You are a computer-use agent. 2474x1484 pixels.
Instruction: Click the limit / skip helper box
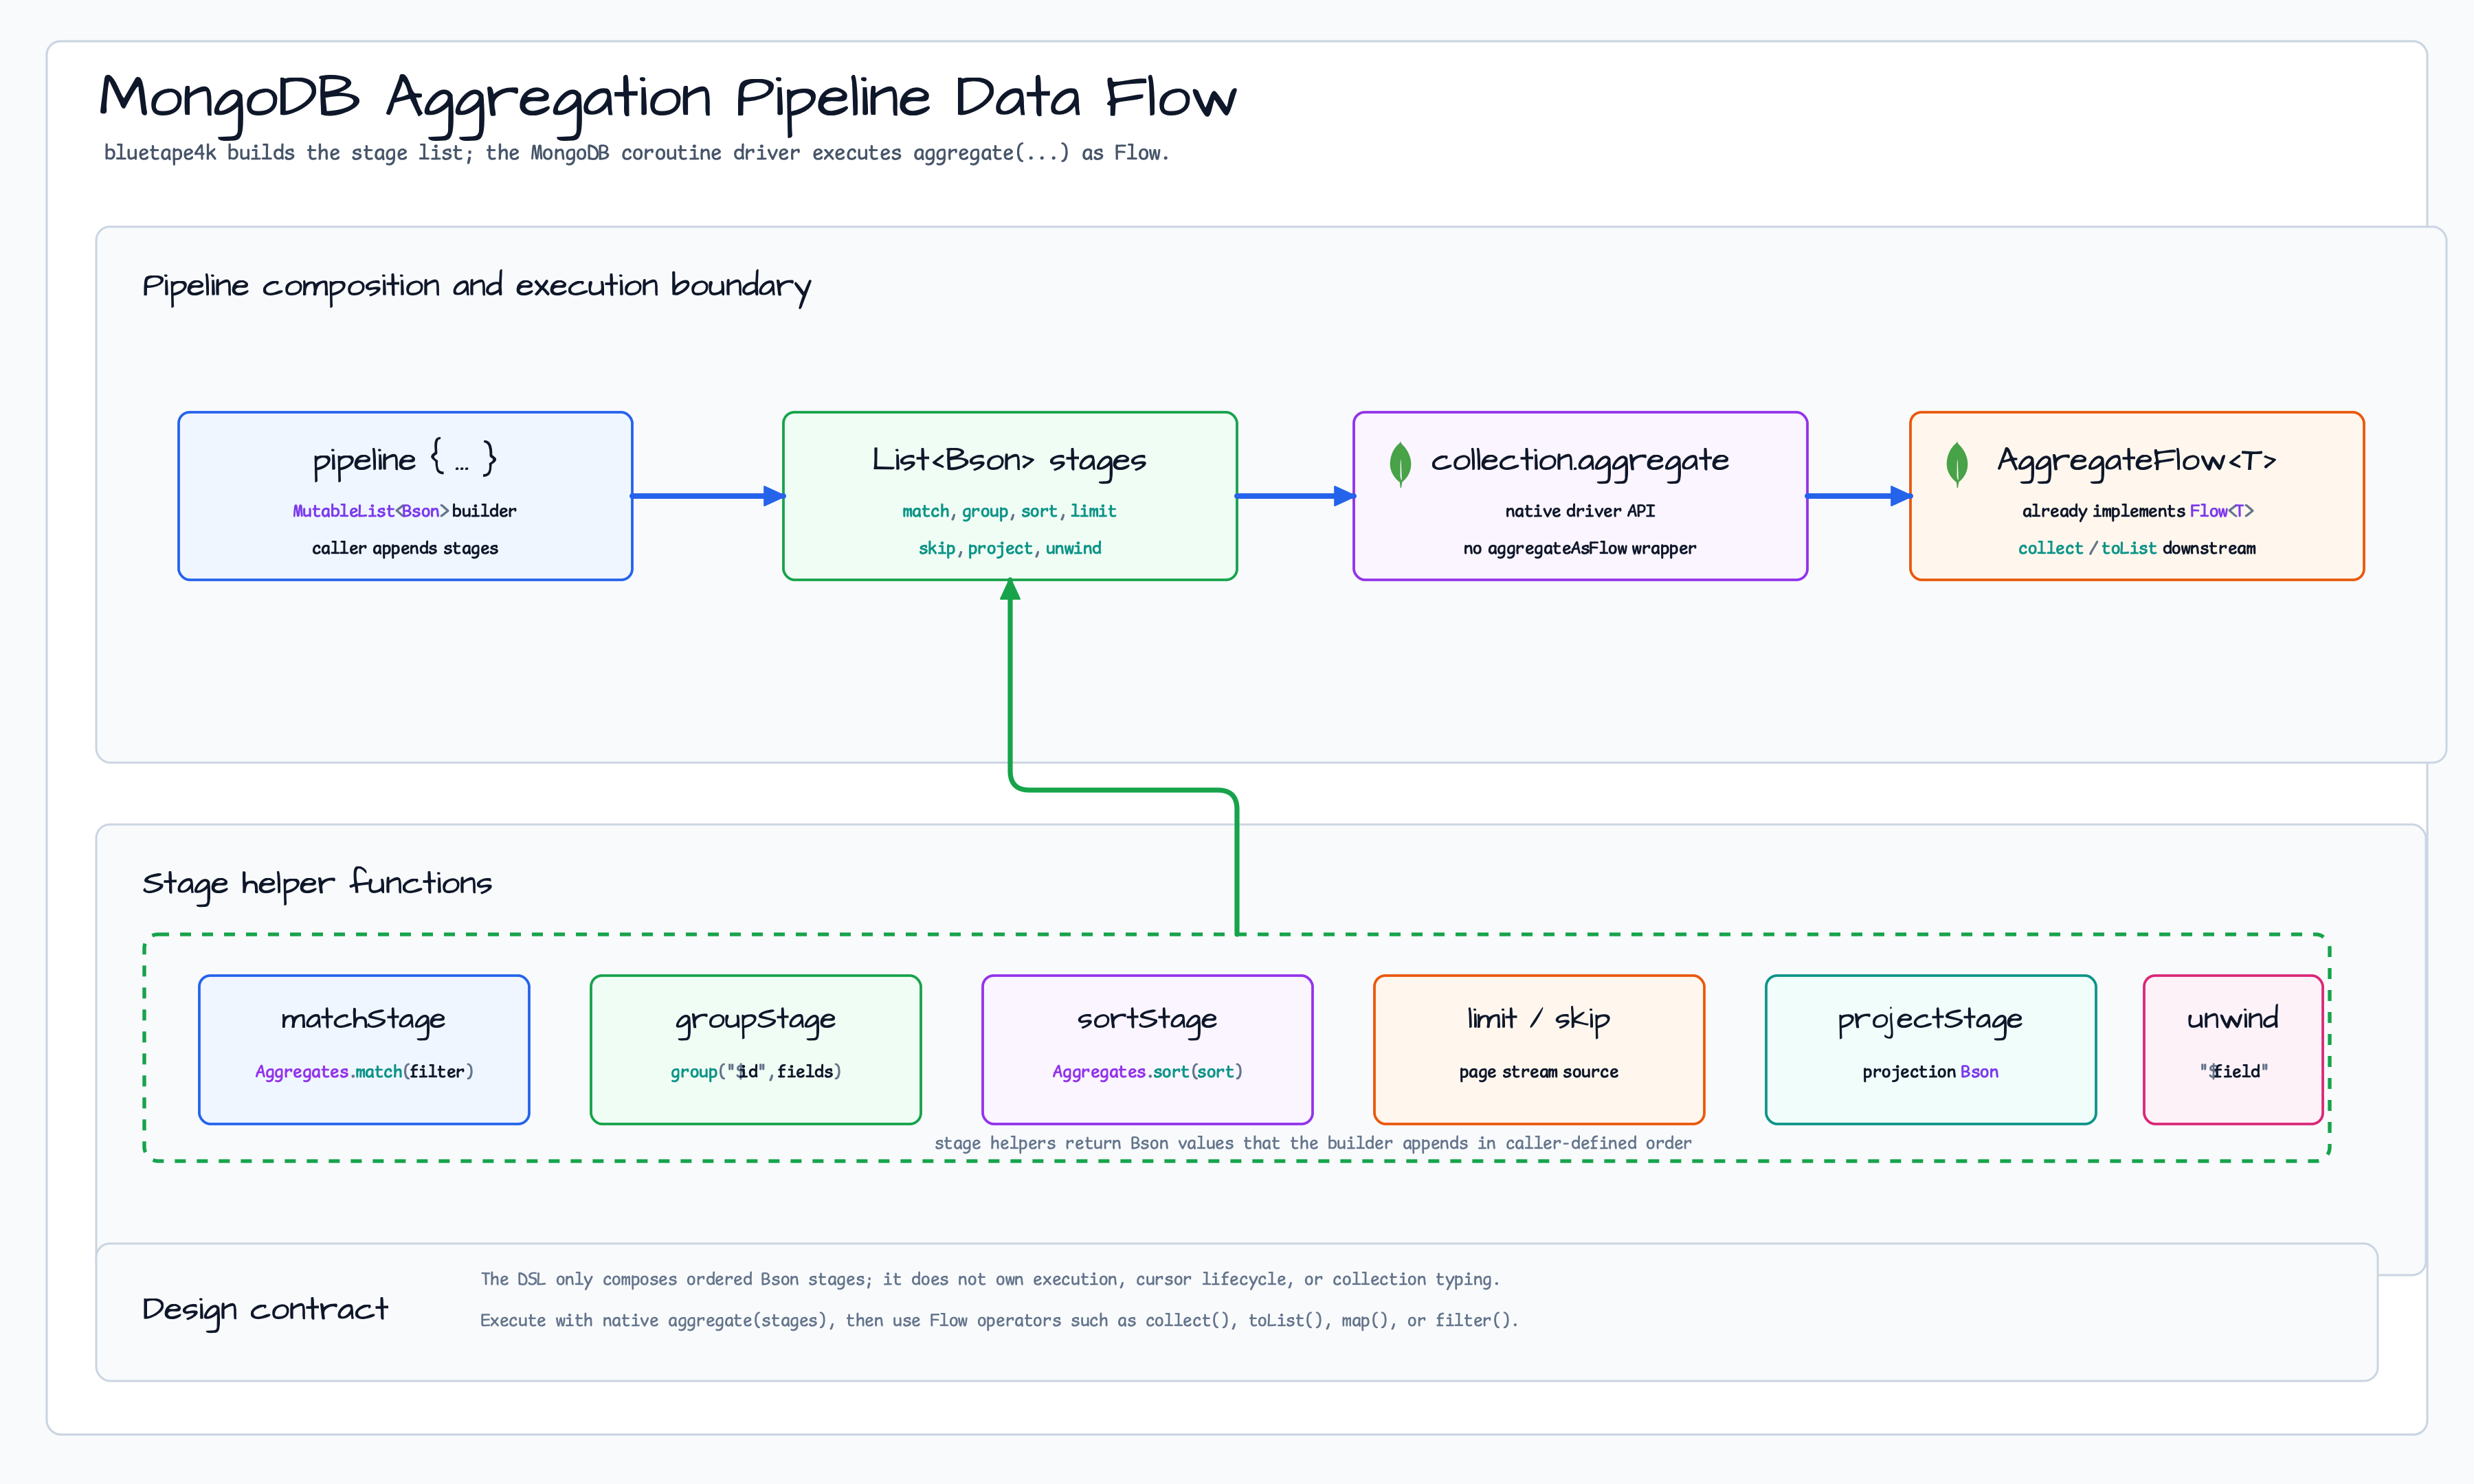click(x=1539, y=1050)
